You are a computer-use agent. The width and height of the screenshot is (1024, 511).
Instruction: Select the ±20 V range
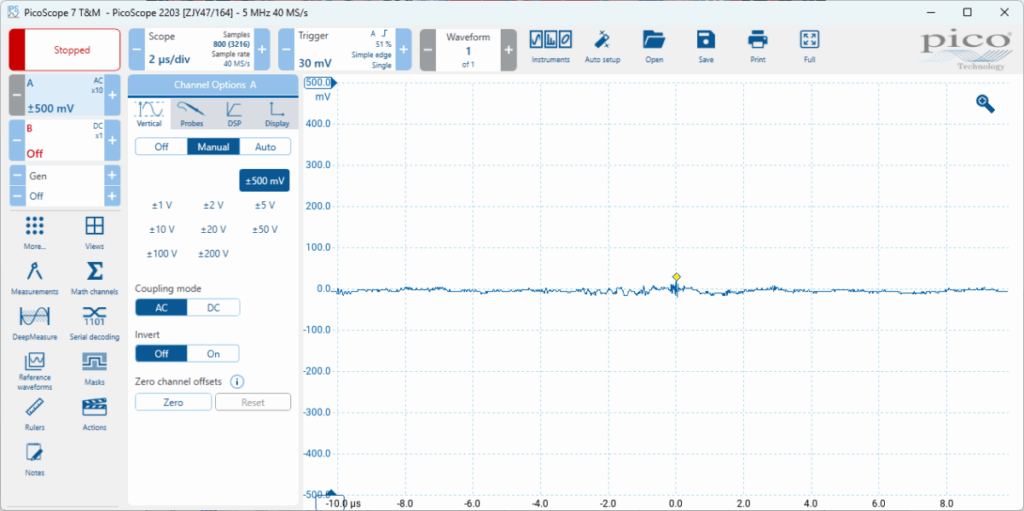click(x=214, y=229)
